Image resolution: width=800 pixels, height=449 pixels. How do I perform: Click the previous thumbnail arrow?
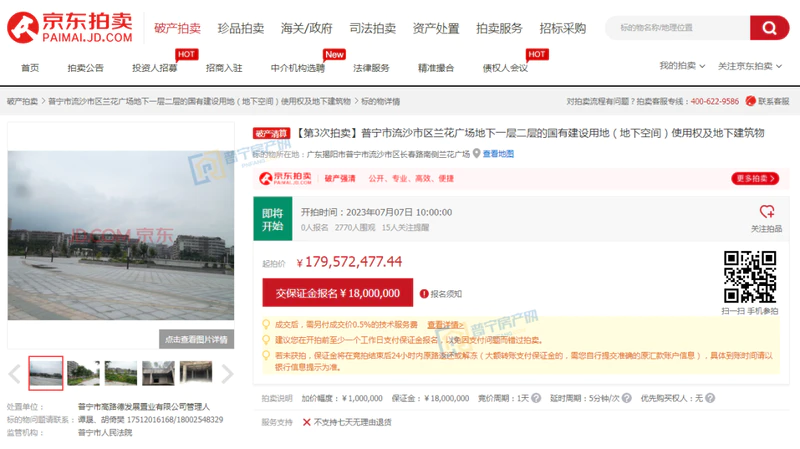coord(15,374)
